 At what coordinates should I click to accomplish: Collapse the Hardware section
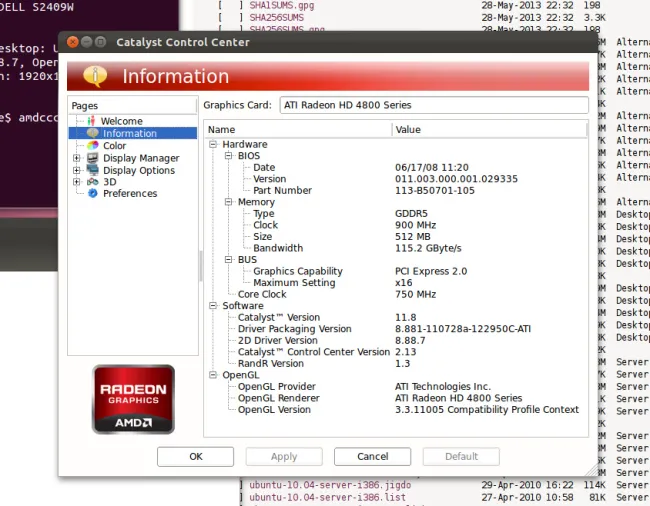(213, 144)
